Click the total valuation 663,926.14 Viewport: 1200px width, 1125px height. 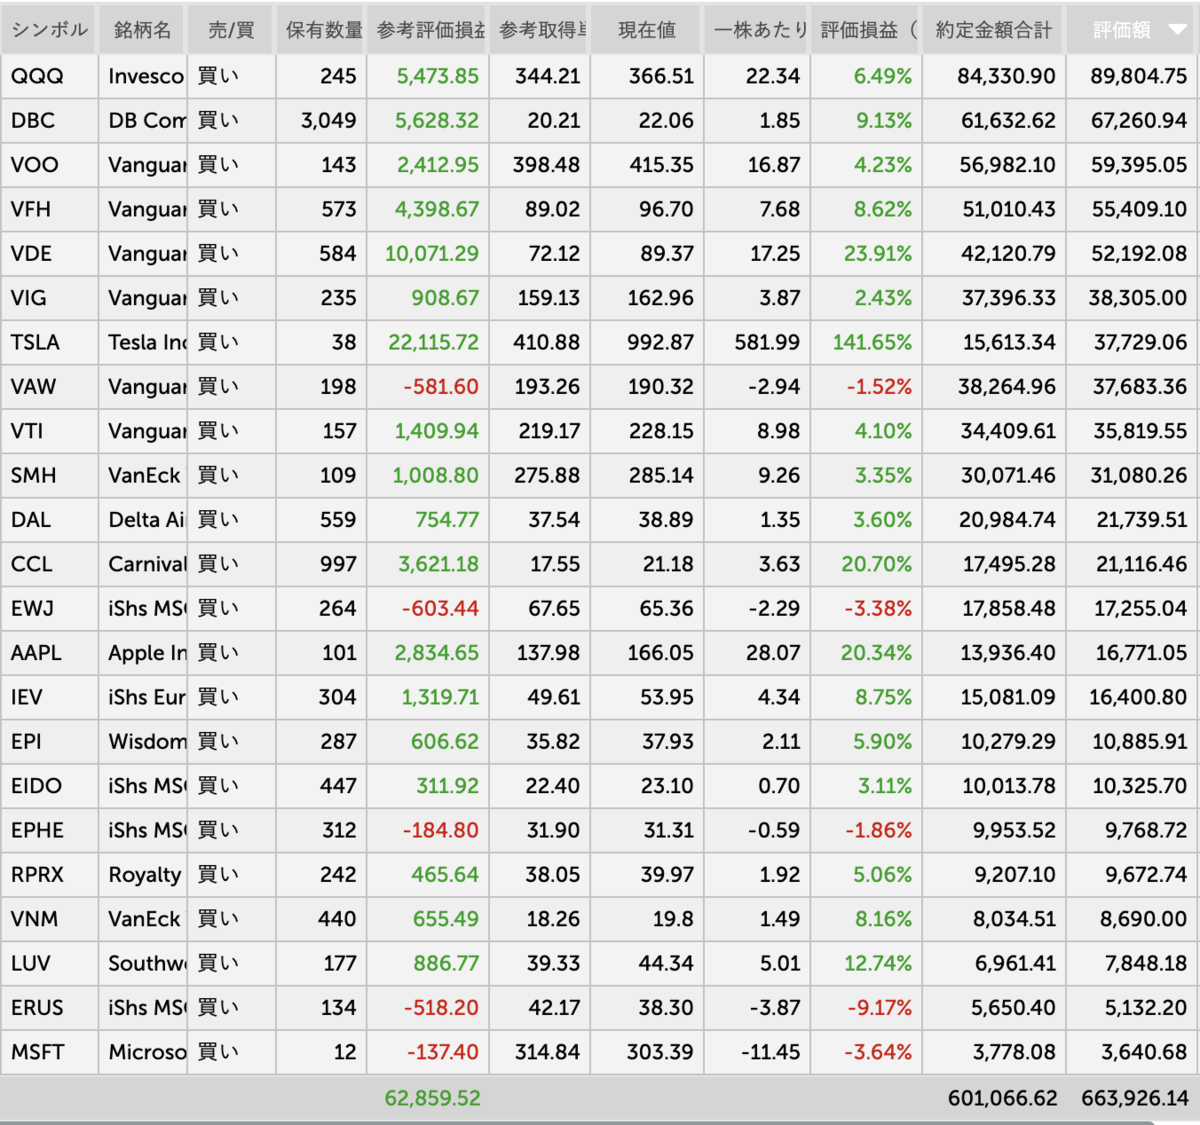[x=1135, y=1098]
